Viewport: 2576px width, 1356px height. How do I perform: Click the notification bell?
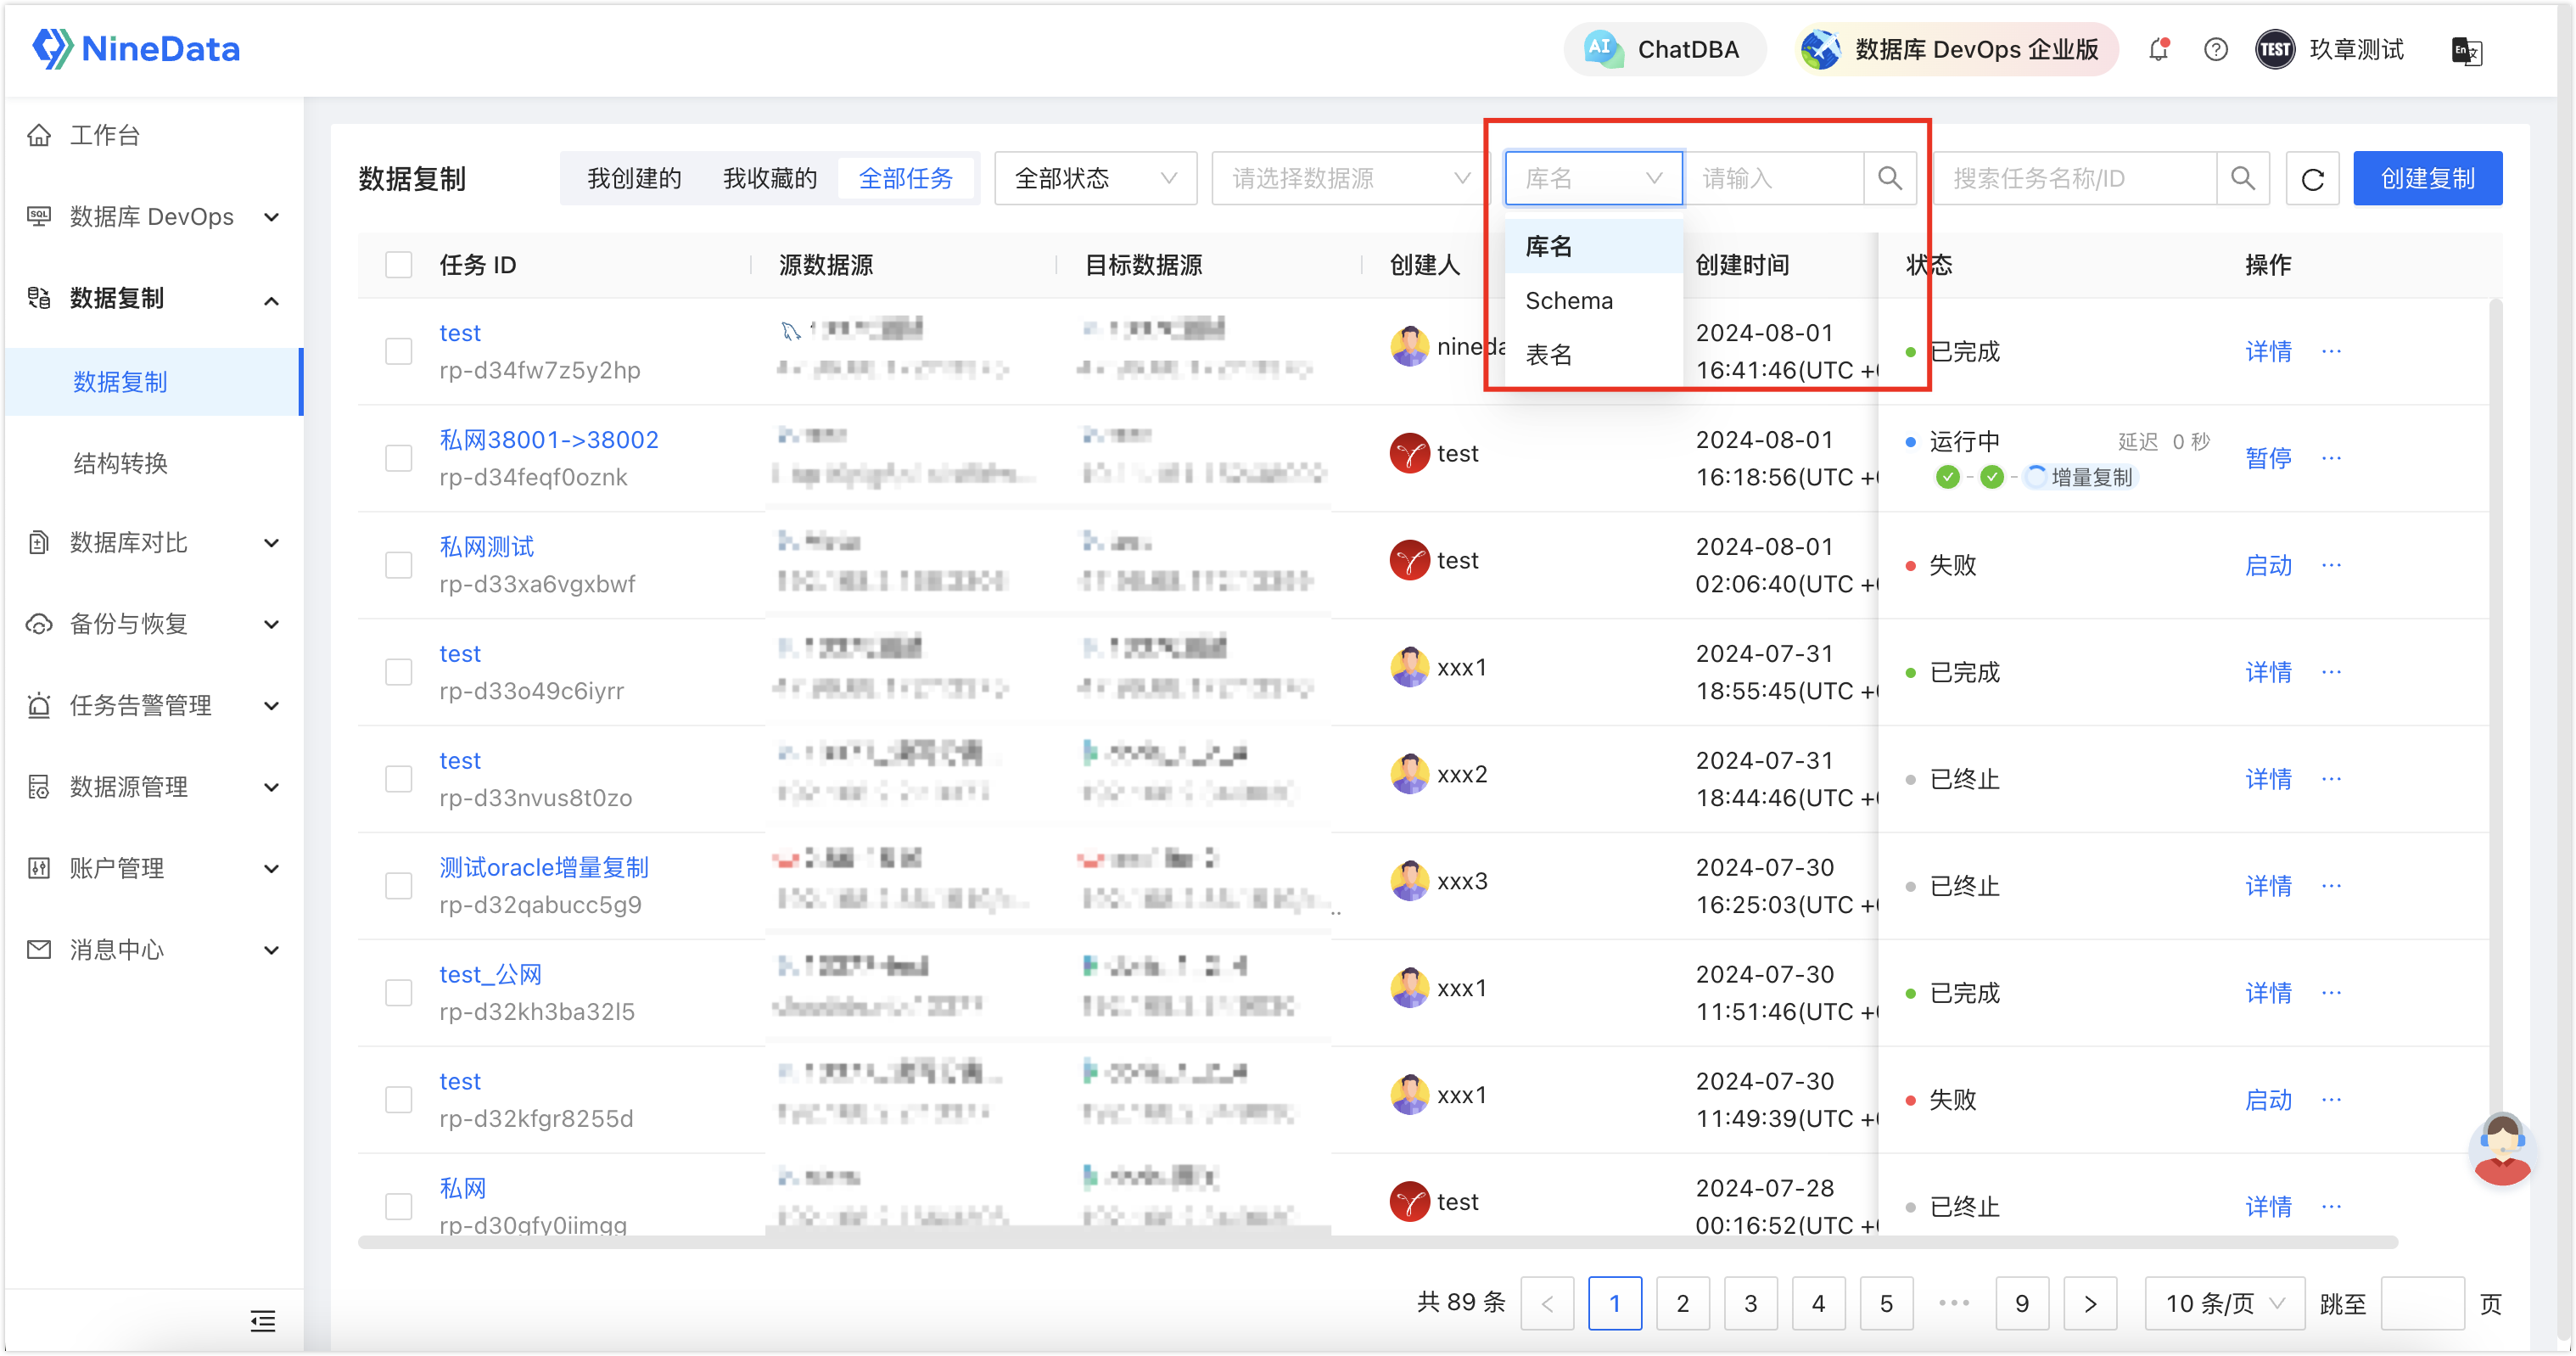2158,49
